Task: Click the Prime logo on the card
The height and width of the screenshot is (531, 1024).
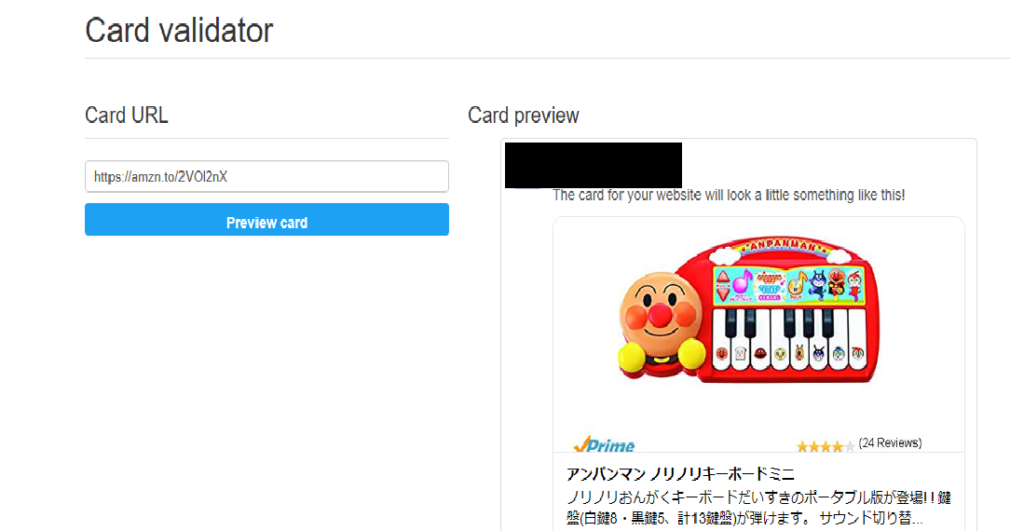Action: pyautogui.click(x=604, y=445)
